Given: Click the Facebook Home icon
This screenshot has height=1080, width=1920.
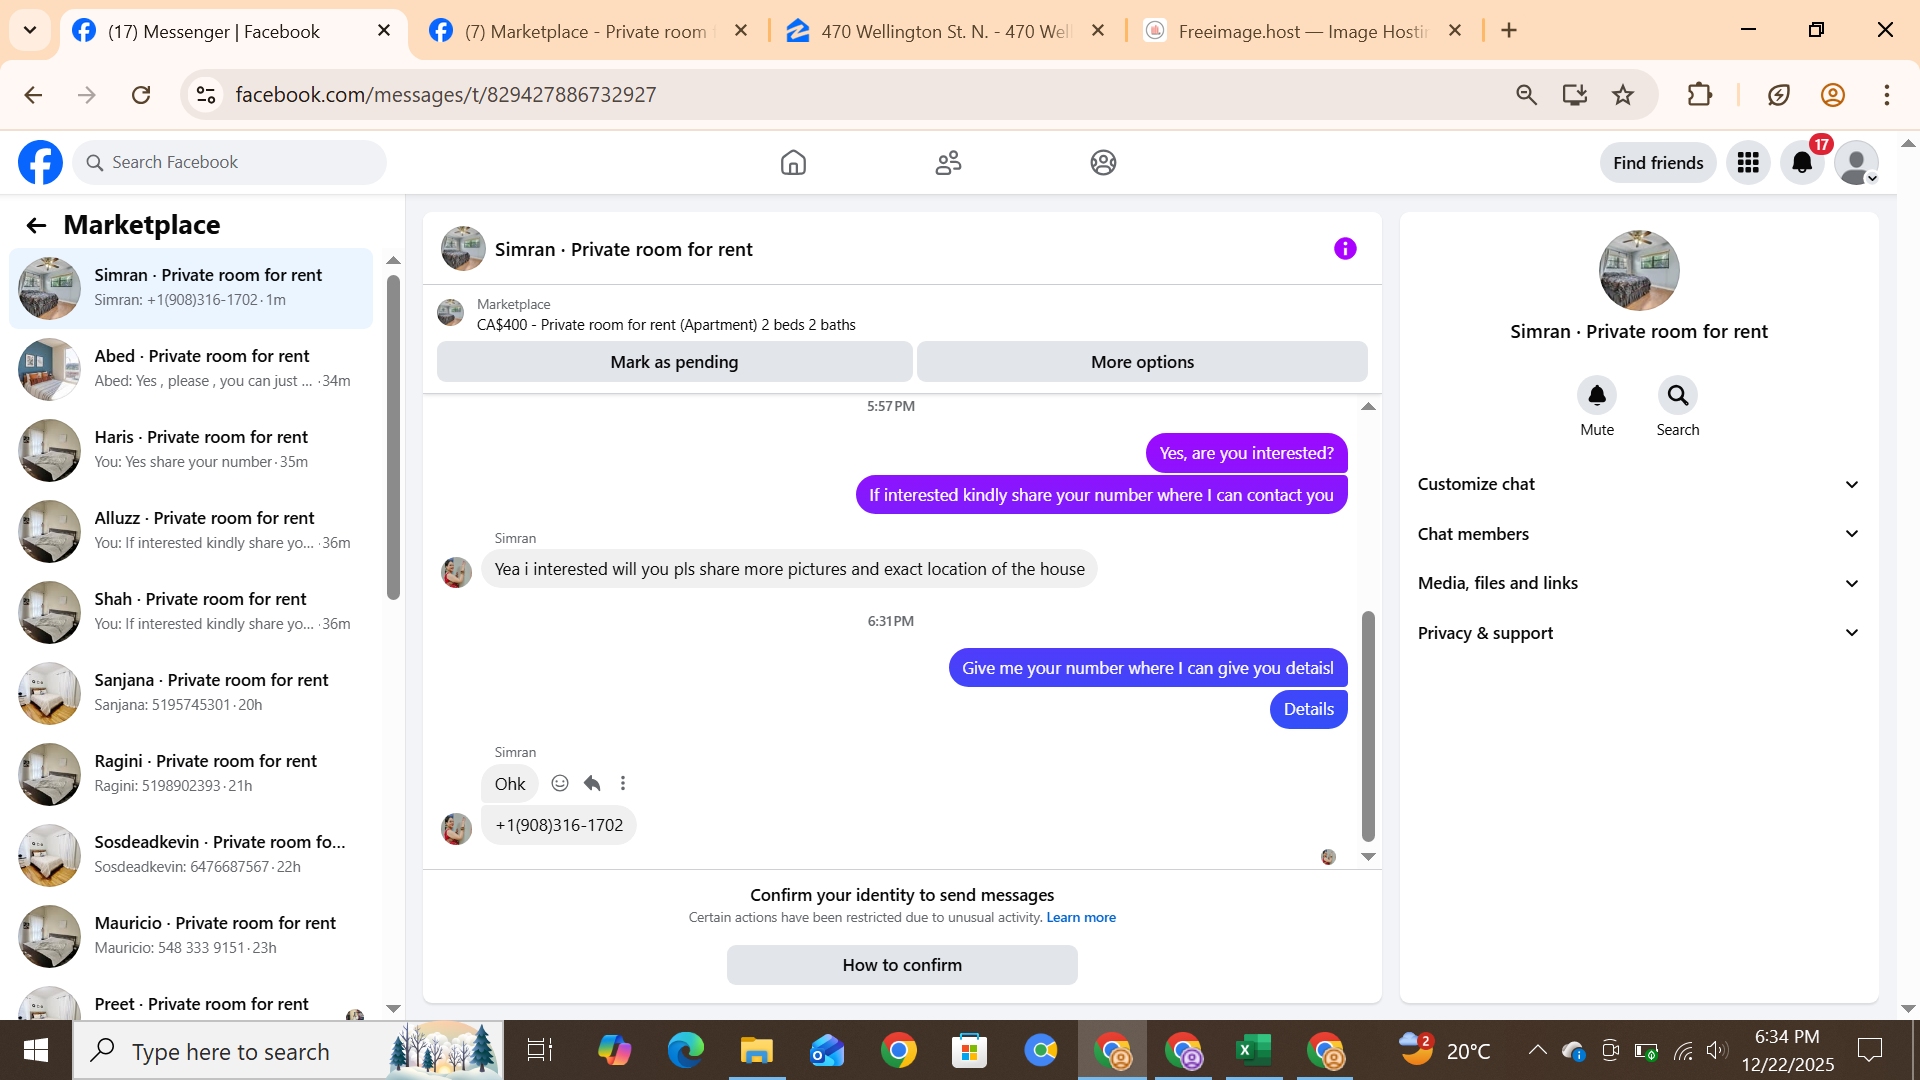Looking at the screenshot, I should click(x=793, y=163).
